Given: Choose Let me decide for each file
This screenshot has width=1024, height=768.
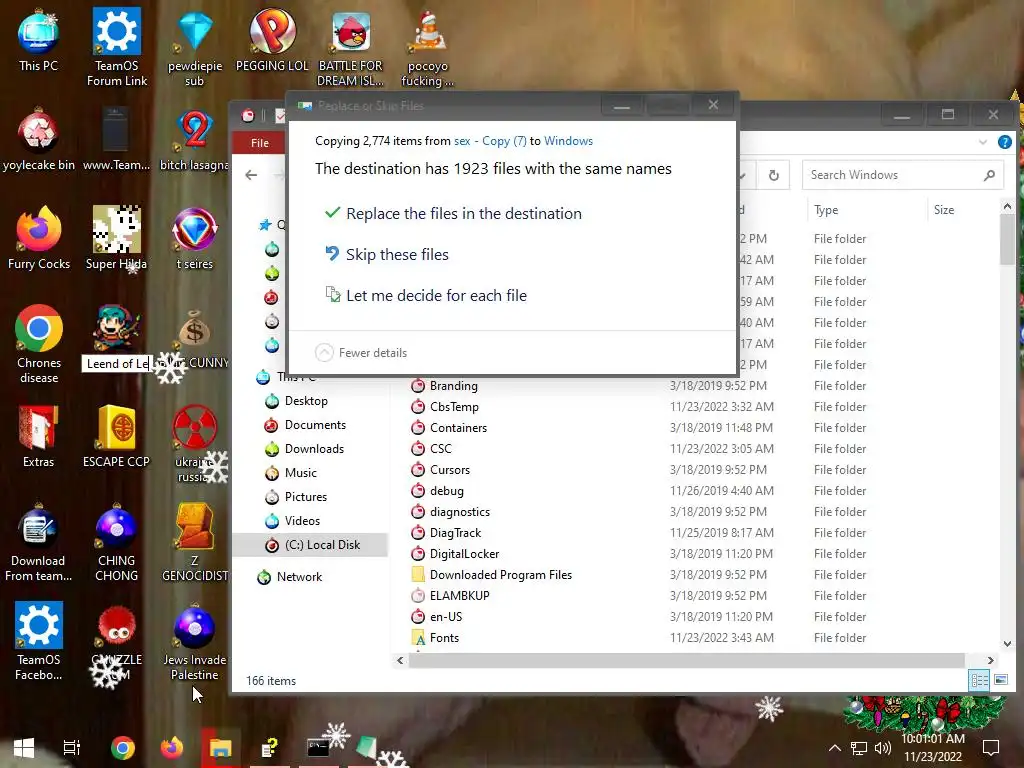Looking at the screenshot, I should tap(426, 296).
